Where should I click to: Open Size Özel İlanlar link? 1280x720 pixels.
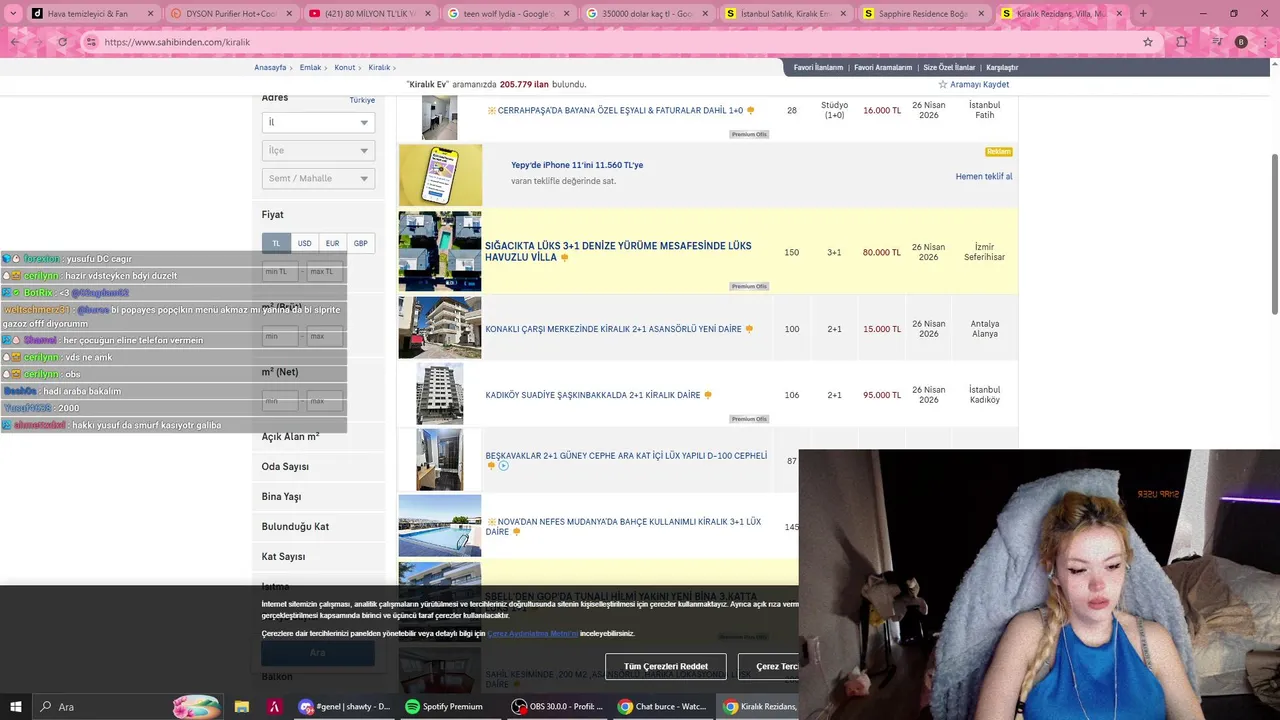[949, 67]
